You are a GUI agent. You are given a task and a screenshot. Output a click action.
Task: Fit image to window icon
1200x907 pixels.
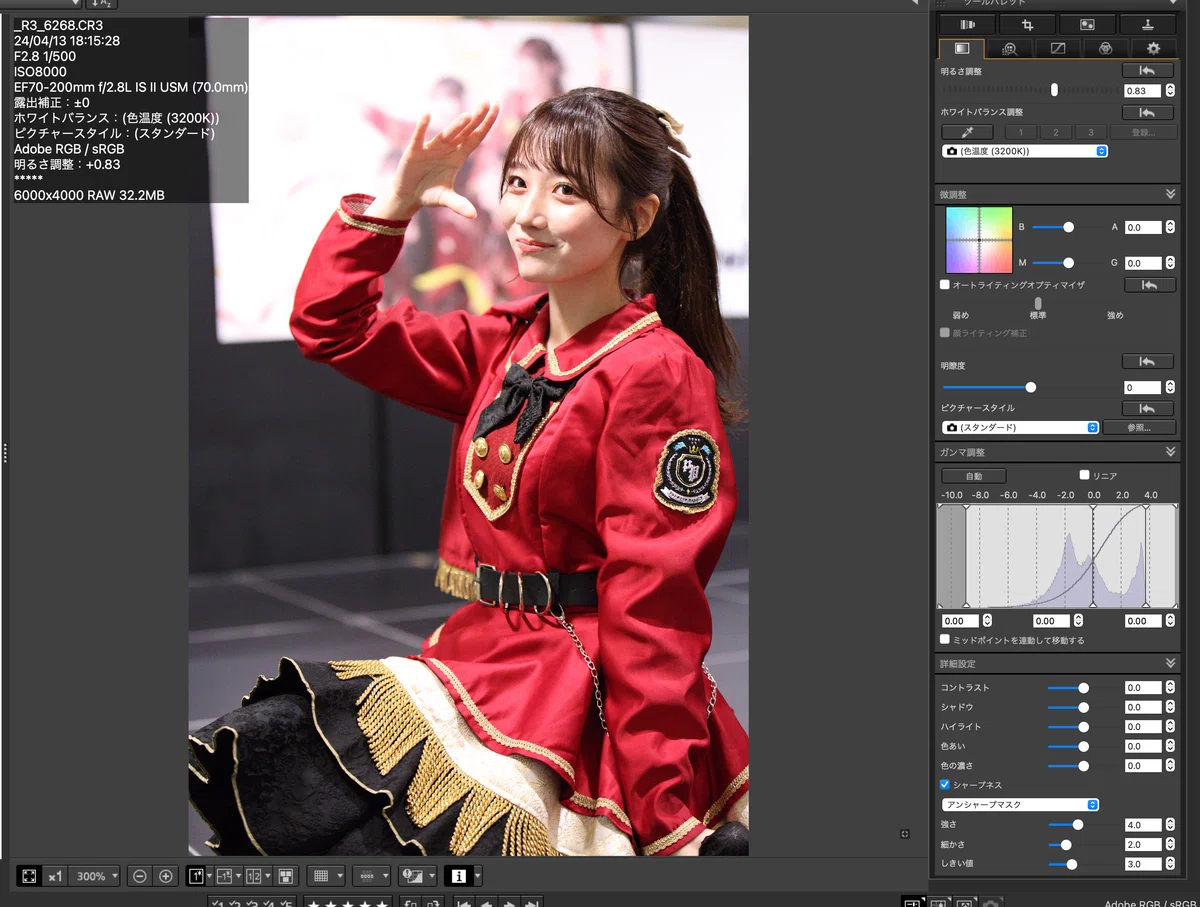coord(30,876)
